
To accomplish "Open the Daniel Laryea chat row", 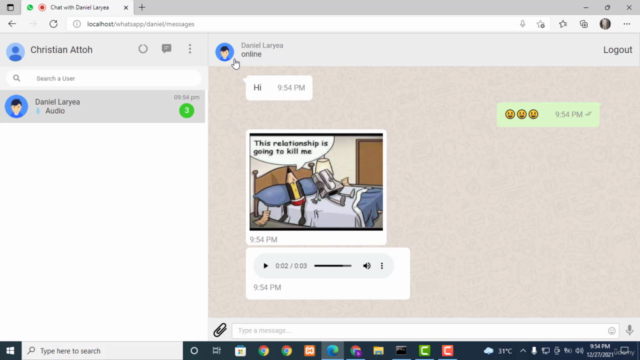I will 102,107.
